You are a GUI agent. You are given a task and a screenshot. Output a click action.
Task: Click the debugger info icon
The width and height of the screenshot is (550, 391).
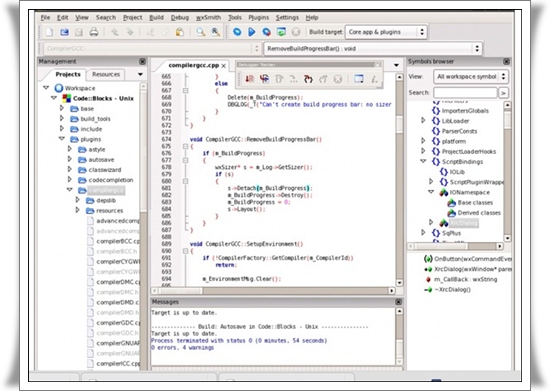click(374, 79)
